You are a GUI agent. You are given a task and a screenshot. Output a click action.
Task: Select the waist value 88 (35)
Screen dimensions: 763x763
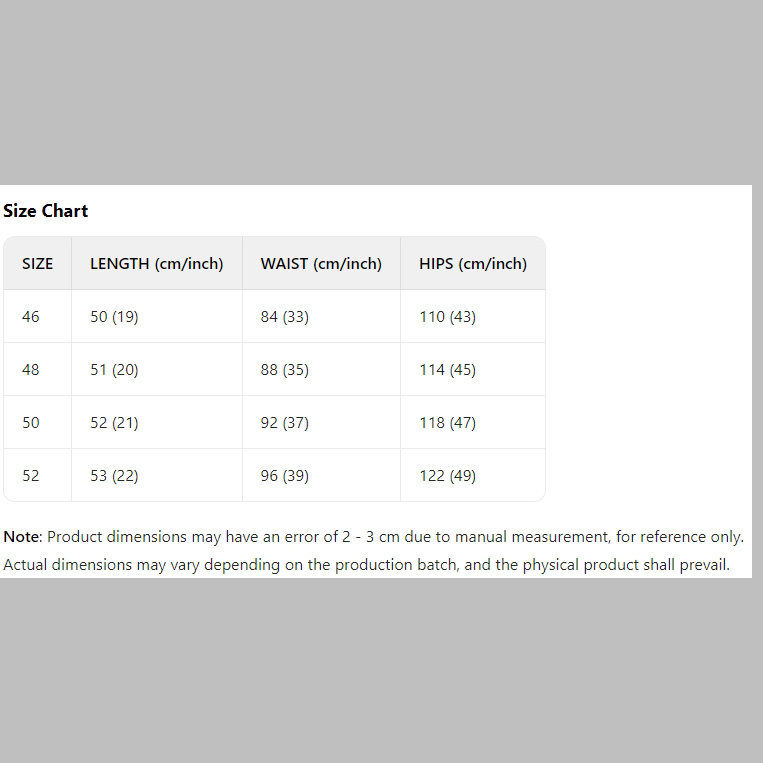point(285,370)
